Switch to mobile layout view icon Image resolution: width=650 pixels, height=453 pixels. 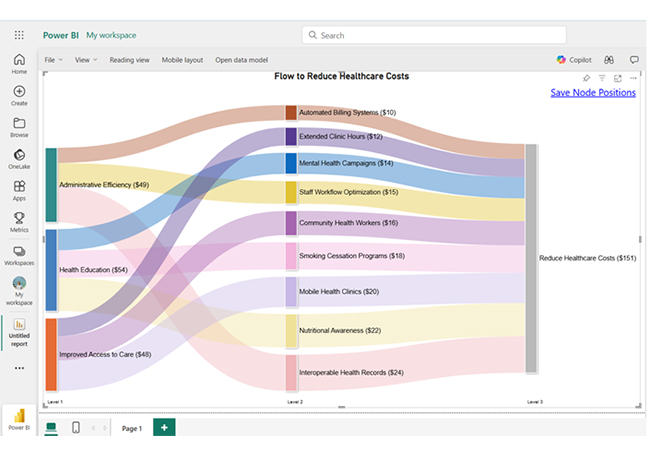click(76, 428)
